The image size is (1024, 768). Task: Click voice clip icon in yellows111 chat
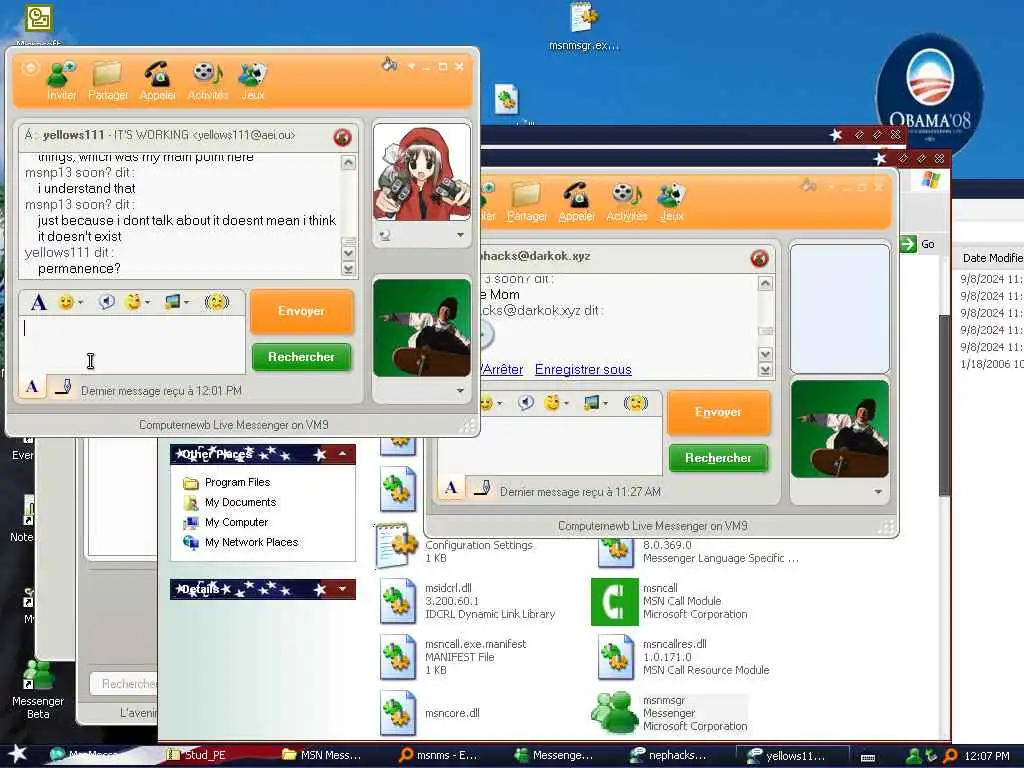[x=106, y=302]
